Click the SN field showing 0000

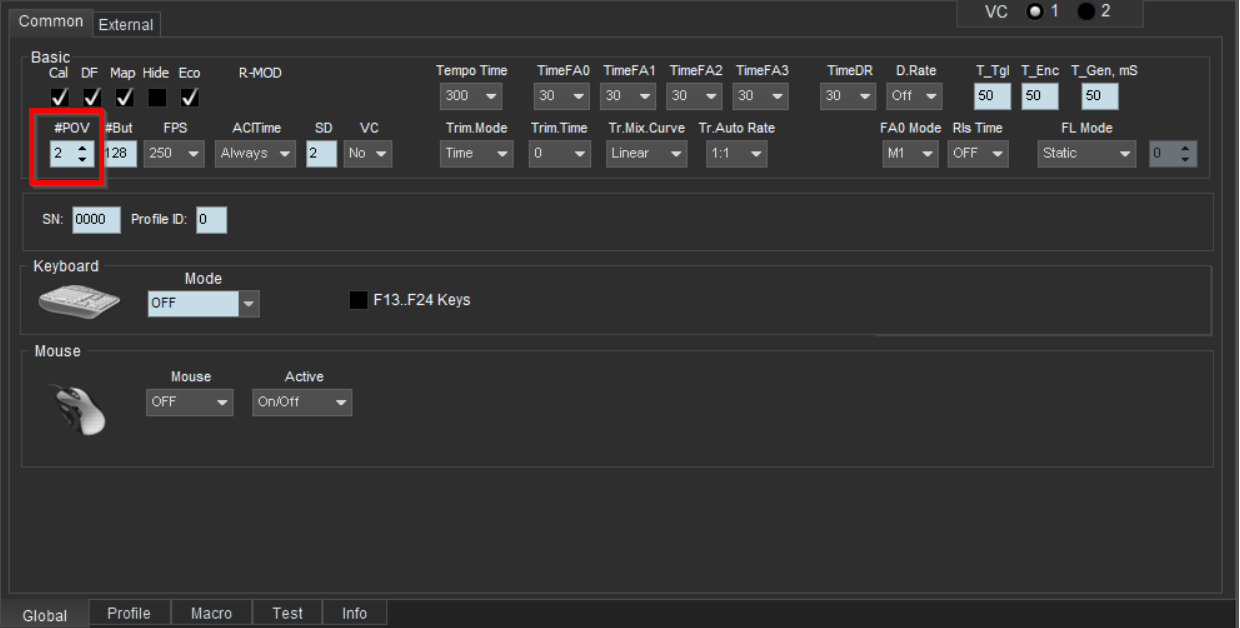[x=96, y=220]
